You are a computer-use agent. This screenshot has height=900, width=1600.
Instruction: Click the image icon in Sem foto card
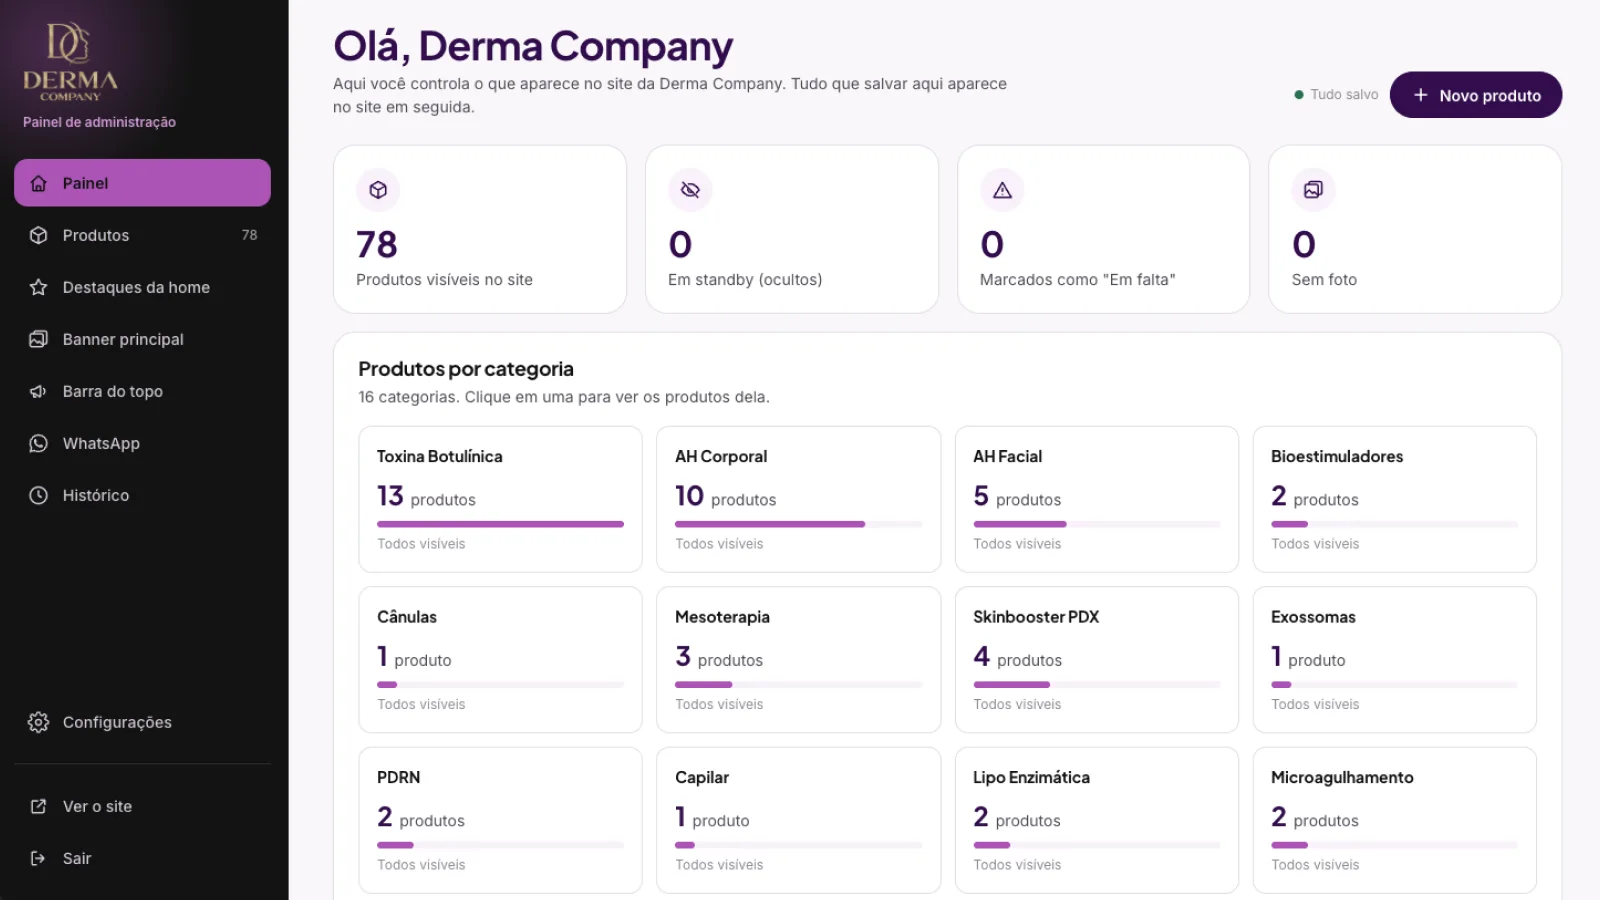point(1313,190)
